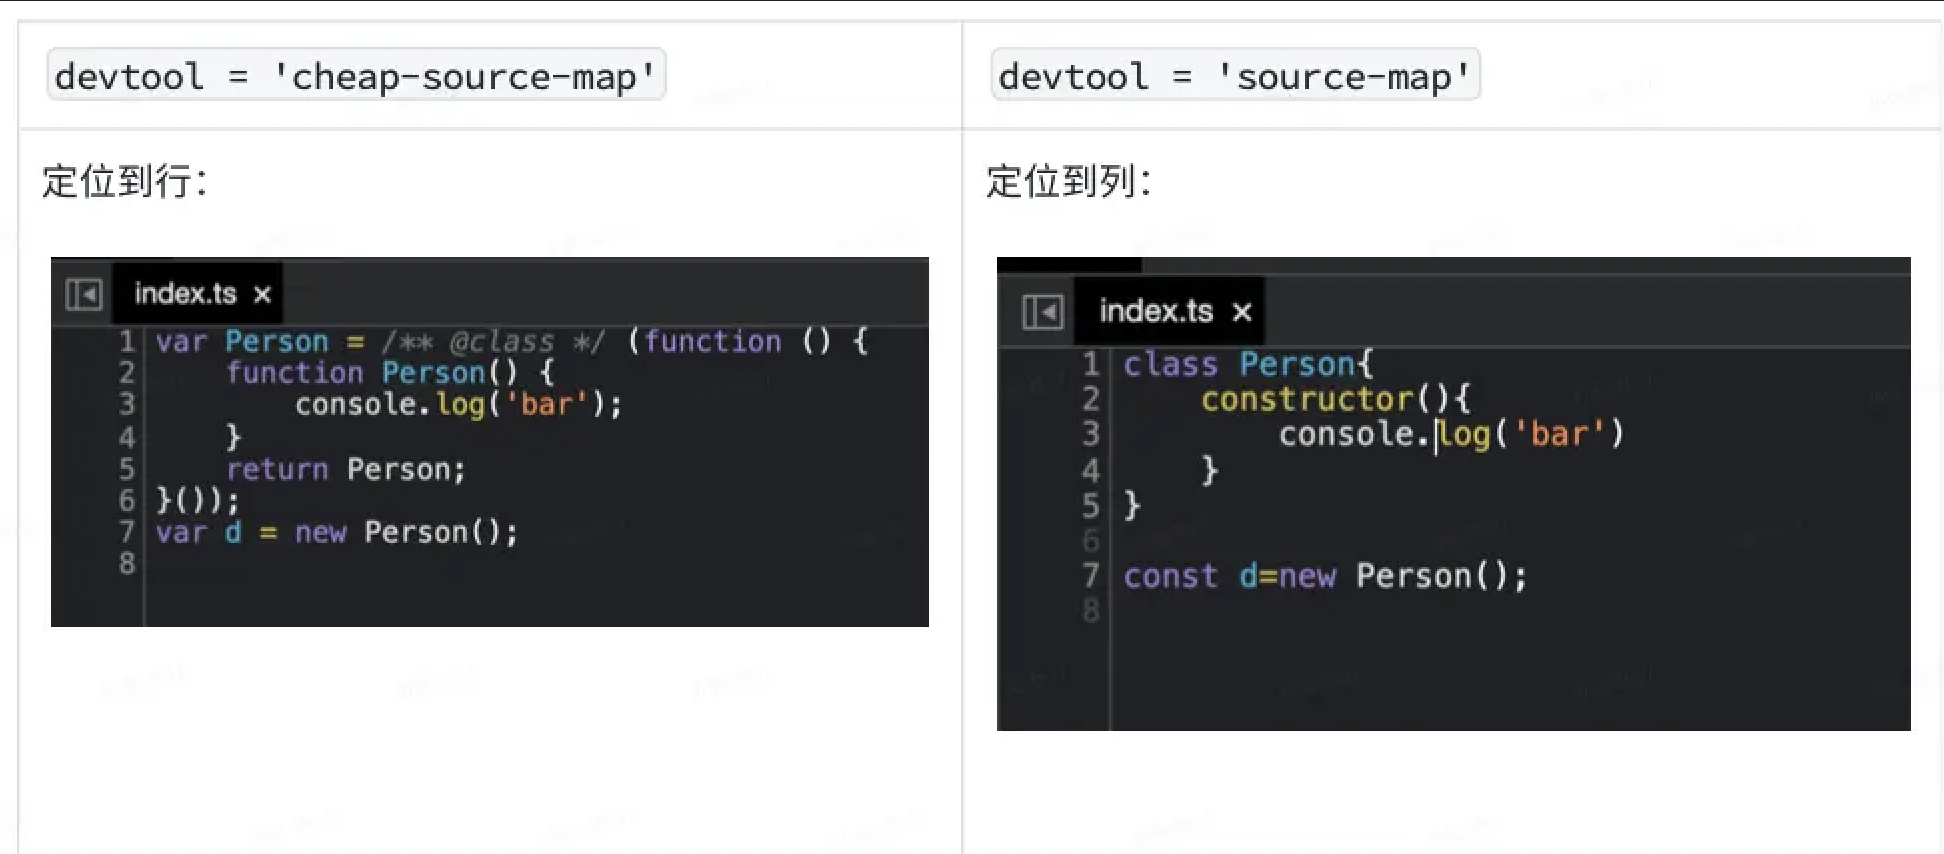
Task: Click 'return Person;' code line
Action: click(x=346, y=469)
